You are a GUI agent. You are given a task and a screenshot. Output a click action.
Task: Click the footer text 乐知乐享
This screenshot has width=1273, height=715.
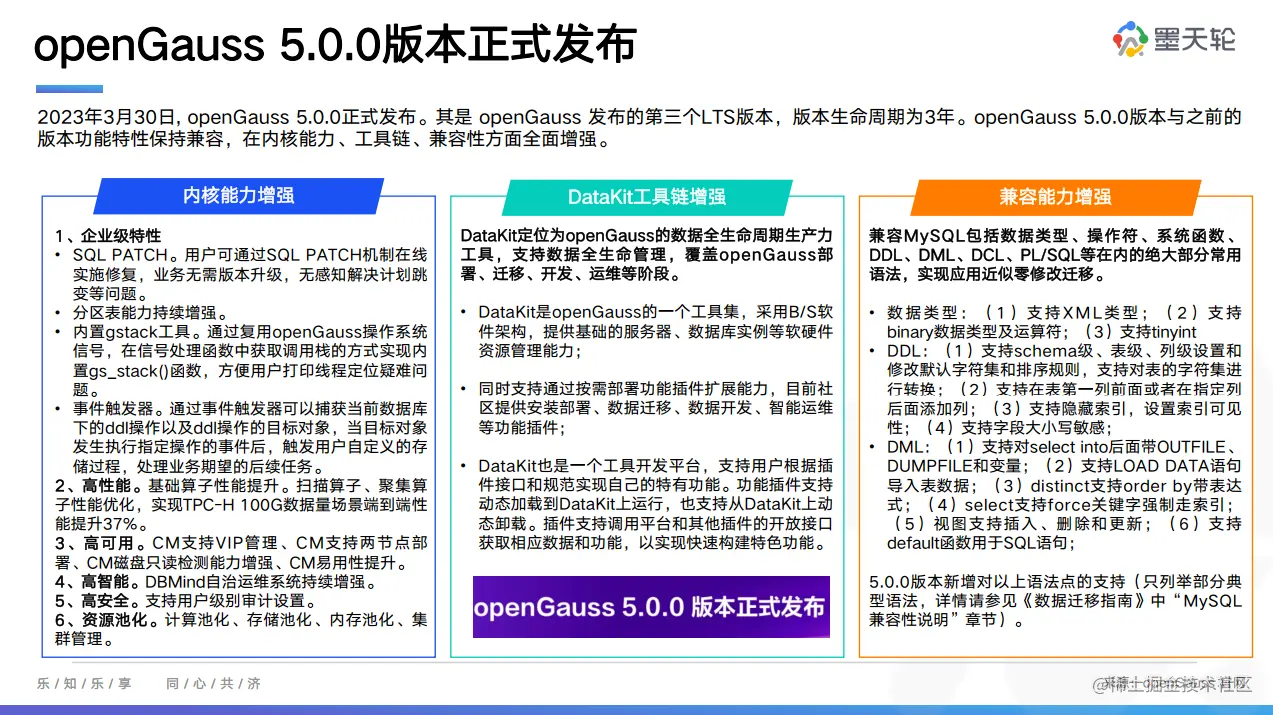pos(84,684)
